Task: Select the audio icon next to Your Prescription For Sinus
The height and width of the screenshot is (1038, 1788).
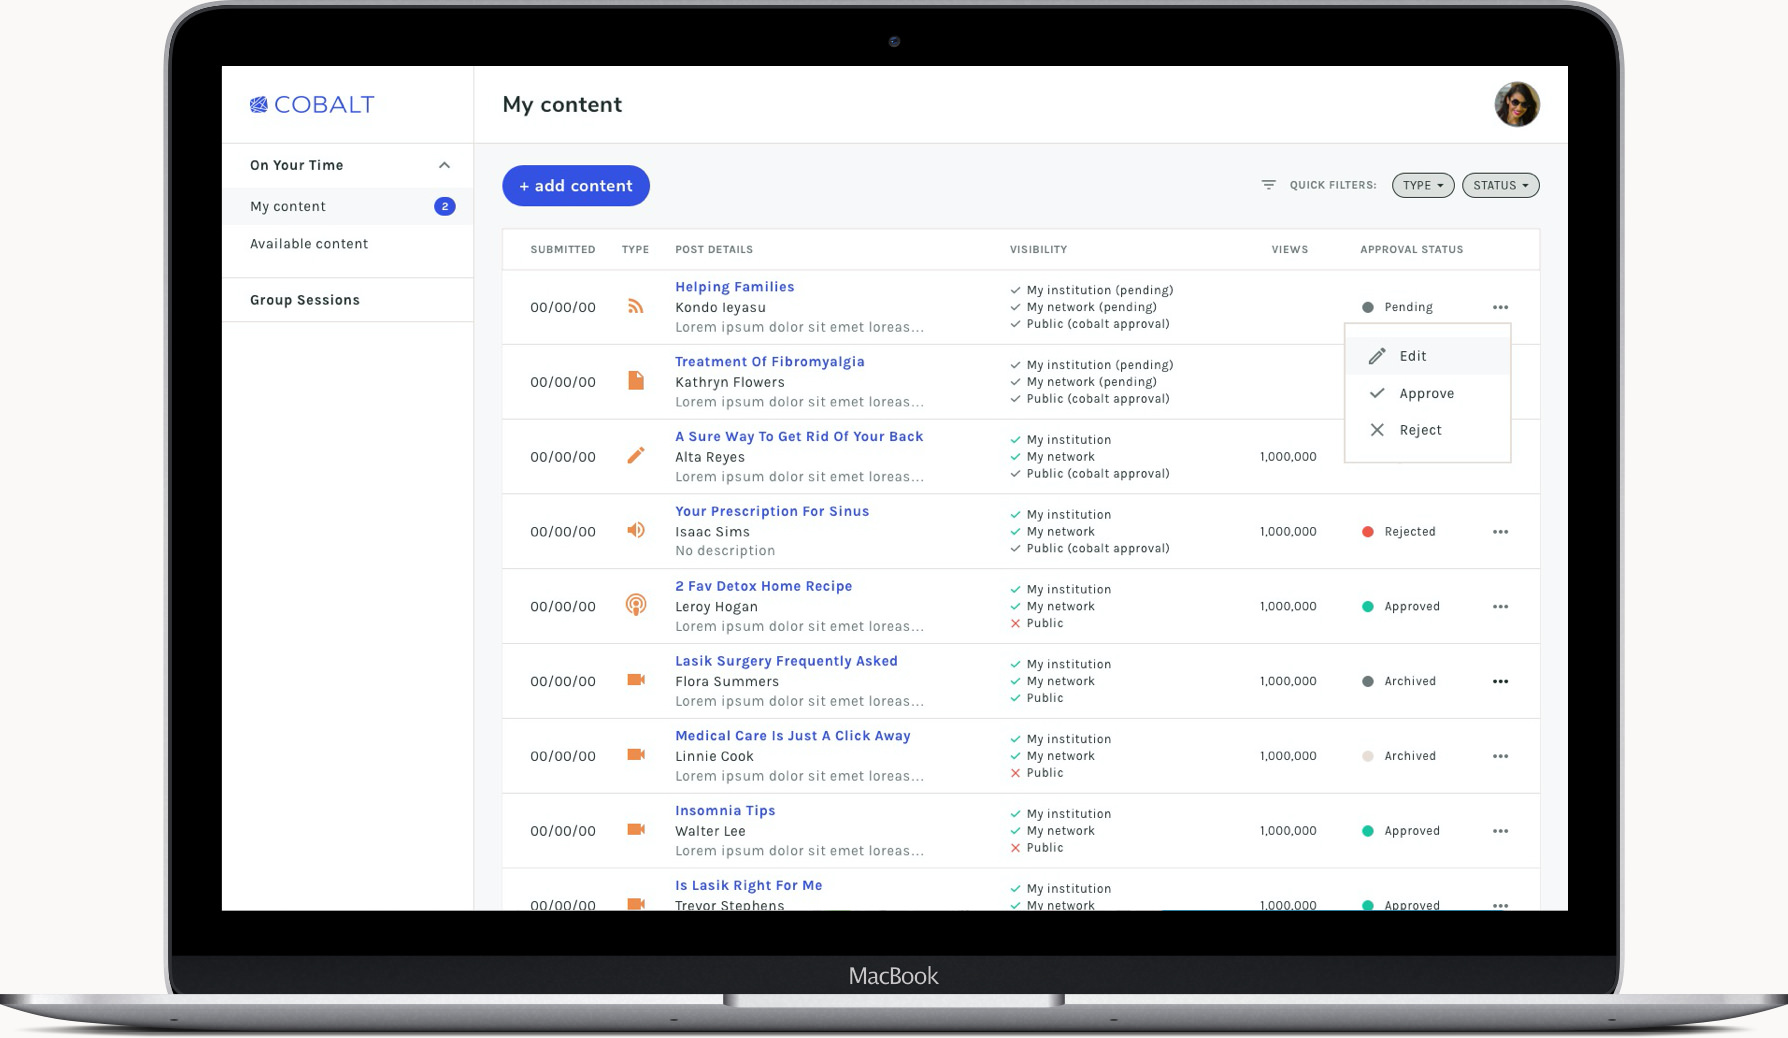Action: (635, 531)
